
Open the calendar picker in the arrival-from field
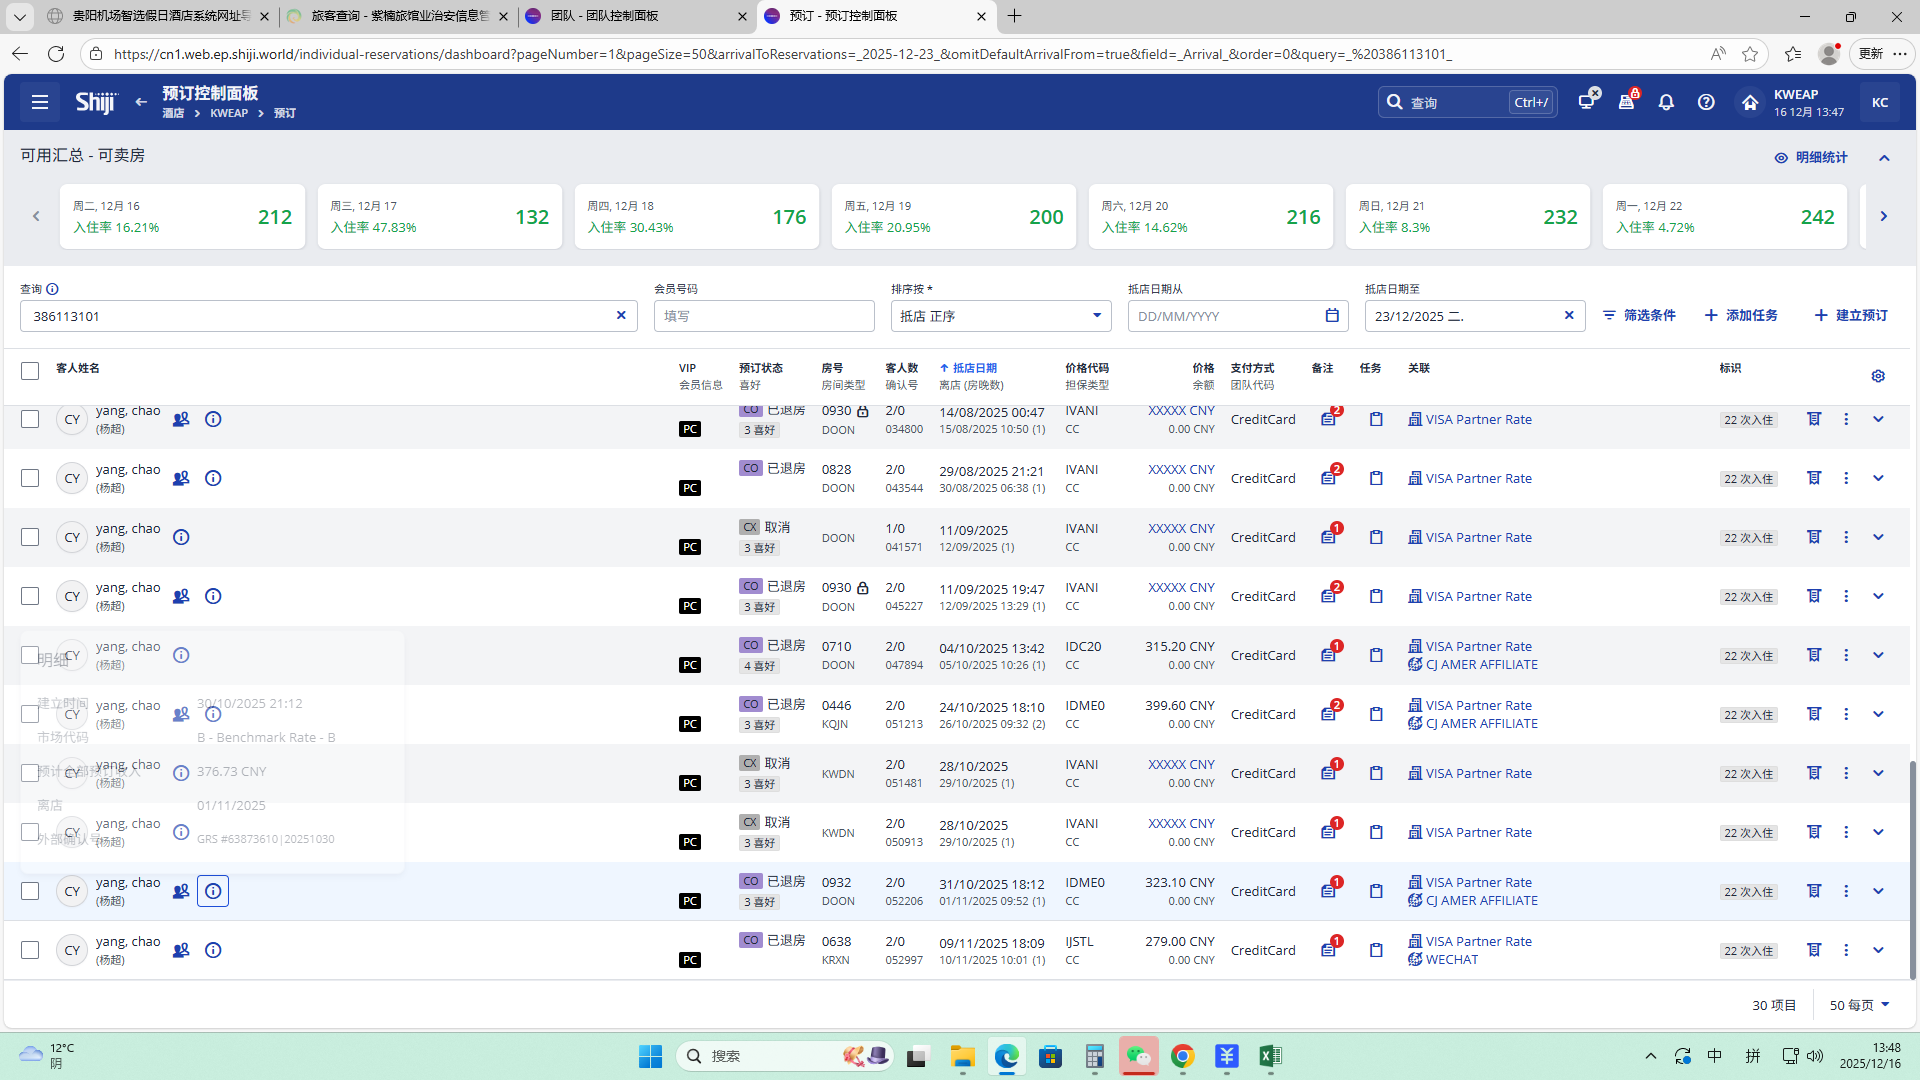tap(1332, 316)
